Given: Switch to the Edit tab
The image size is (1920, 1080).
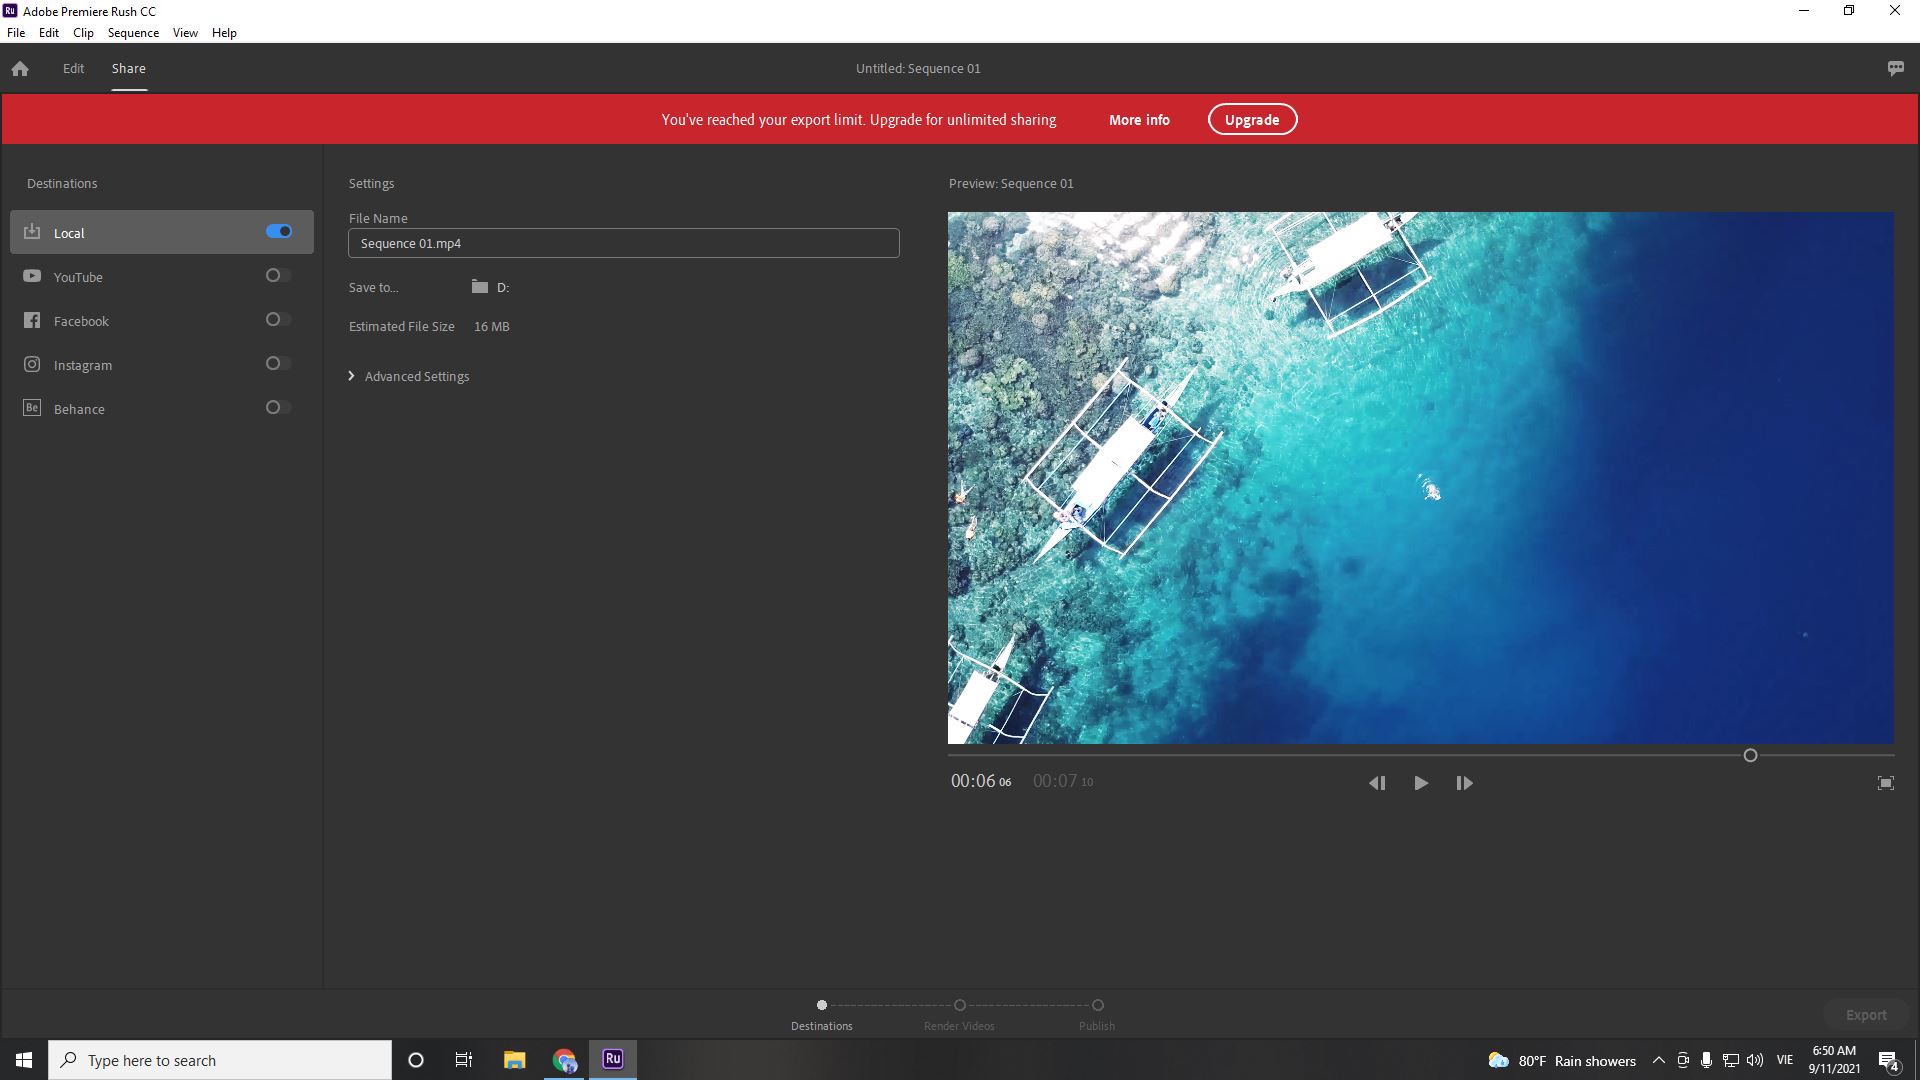Looking at the screenshot, I should (73, 69).
